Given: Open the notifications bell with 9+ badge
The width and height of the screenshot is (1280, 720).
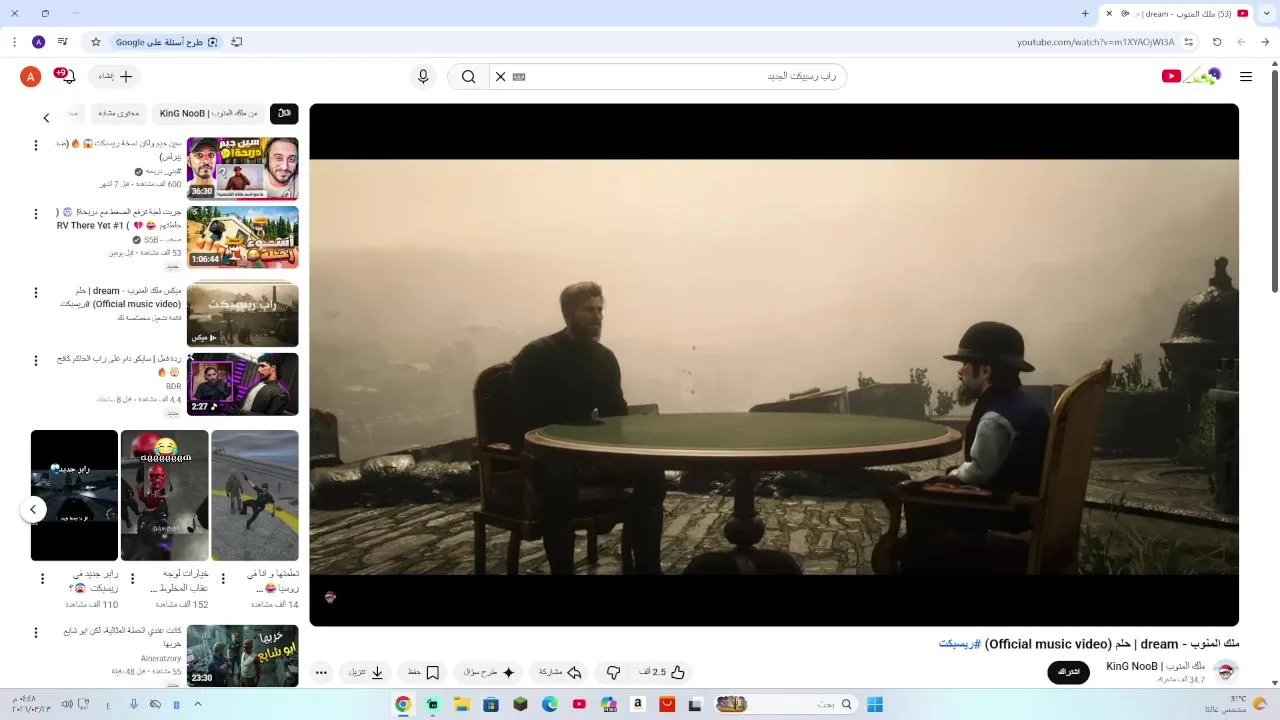Looking at the screenshot, I should click(x=66, y=76).
